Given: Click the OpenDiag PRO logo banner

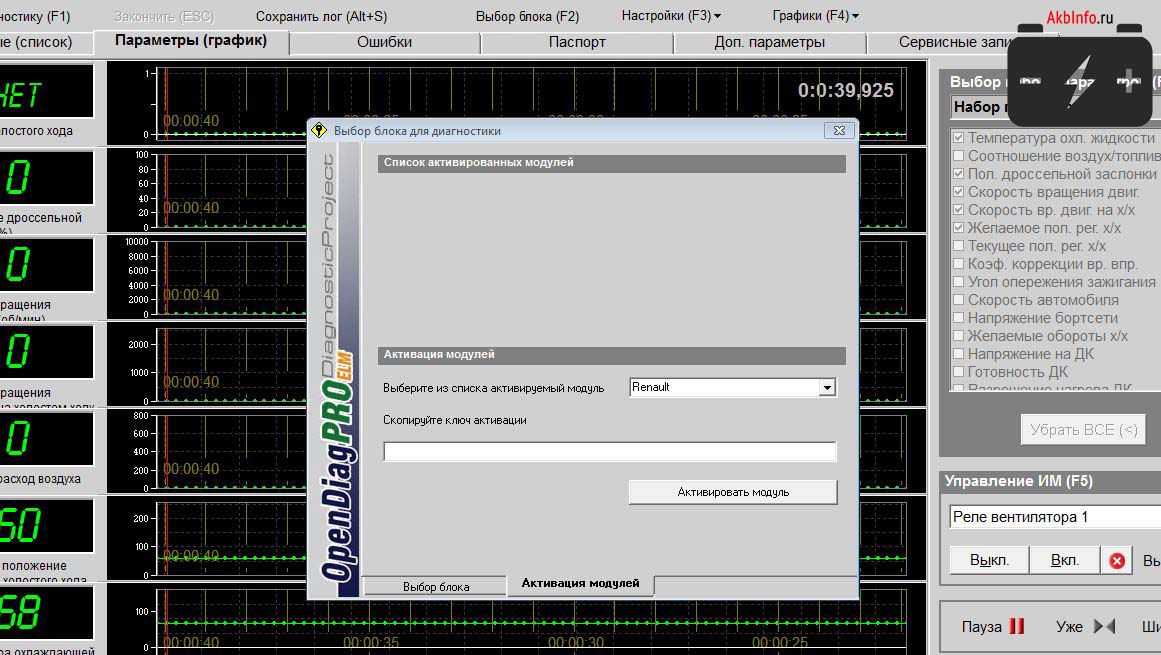Looking at the screenshot, I should tap(337, 370).
